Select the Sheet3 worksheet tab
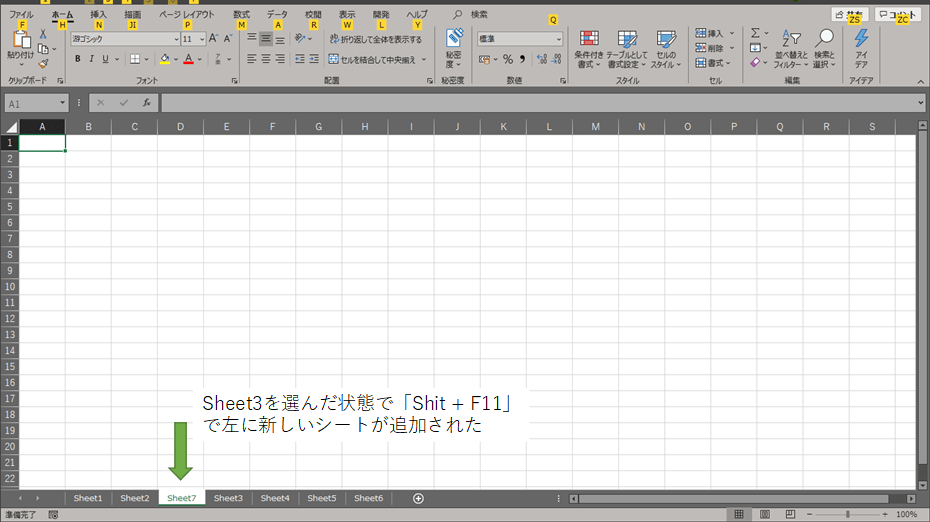This screenshot has width=930, height=522. click(x=228, y=498)
